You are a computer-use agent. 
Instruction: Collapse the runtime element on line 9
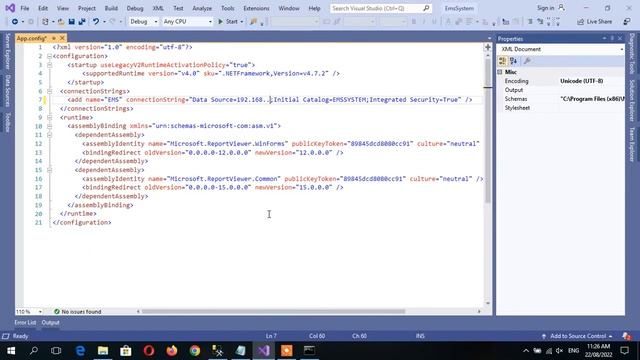pyautogui.click(x=49, y=117)
